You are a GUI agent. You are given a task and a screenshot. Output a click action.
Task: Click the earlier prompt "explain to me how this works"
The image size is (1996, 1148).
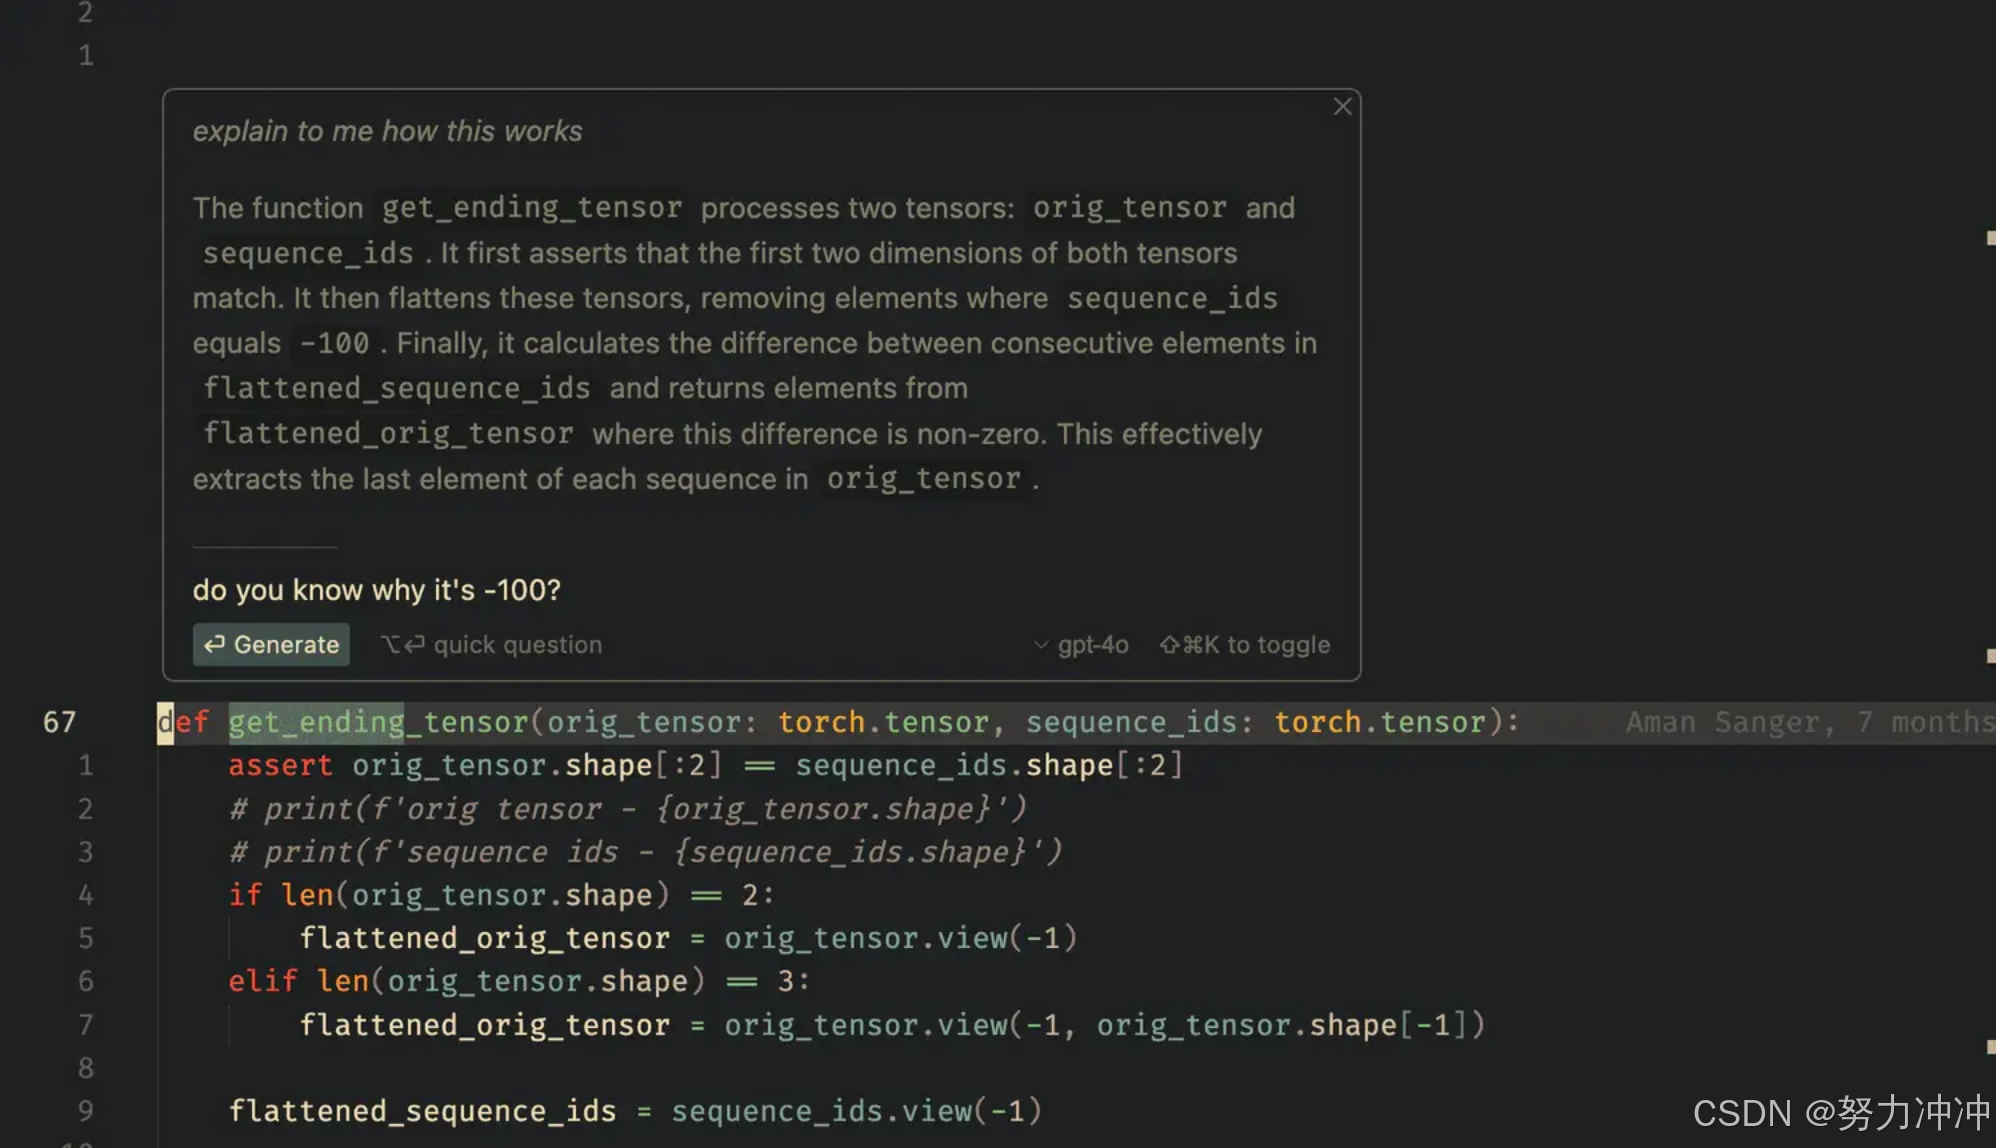click(x=387, y=131)
